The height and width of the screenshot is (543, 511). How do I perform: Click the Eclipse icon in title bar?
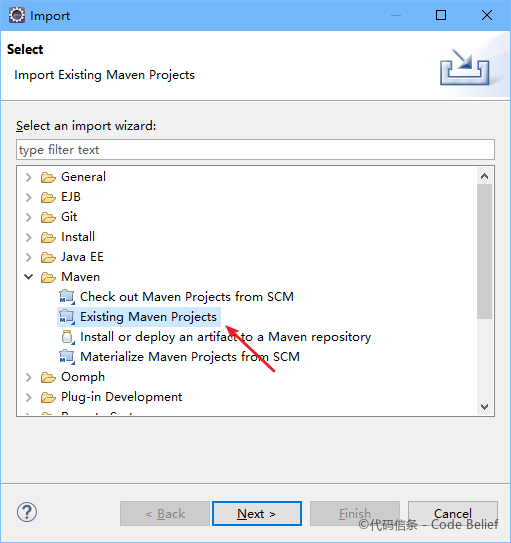(17, 16)
